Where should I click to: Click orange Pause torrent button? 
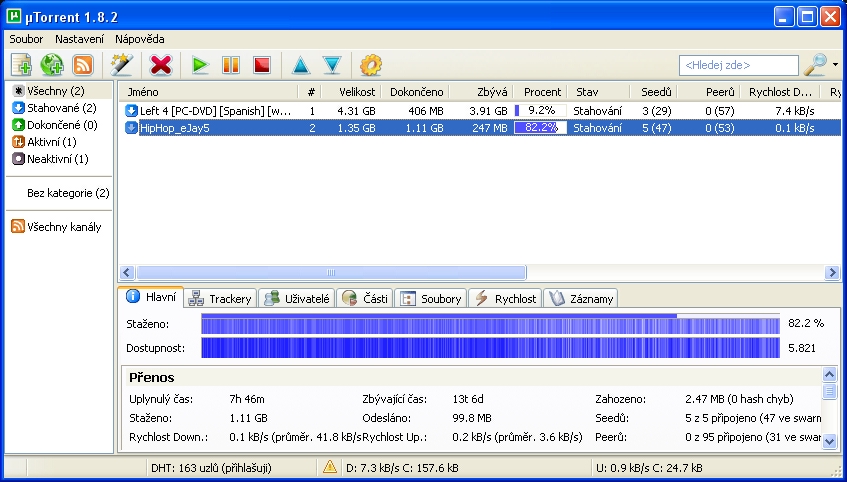(231, 65)
